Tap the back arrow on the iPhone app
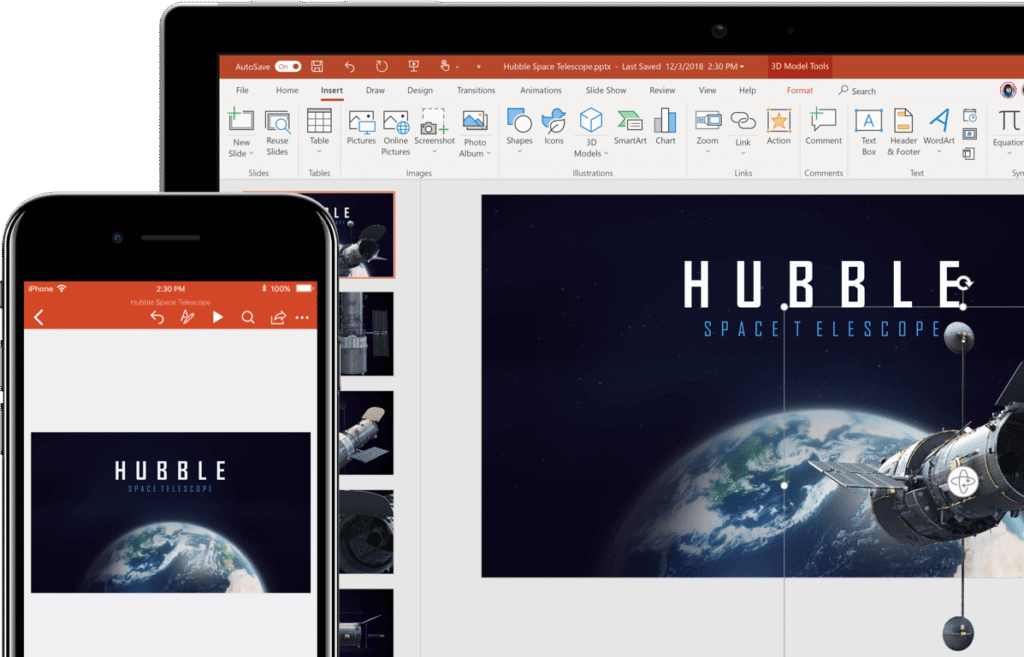This screenshot has width=1024, height=657. (39, 317)
